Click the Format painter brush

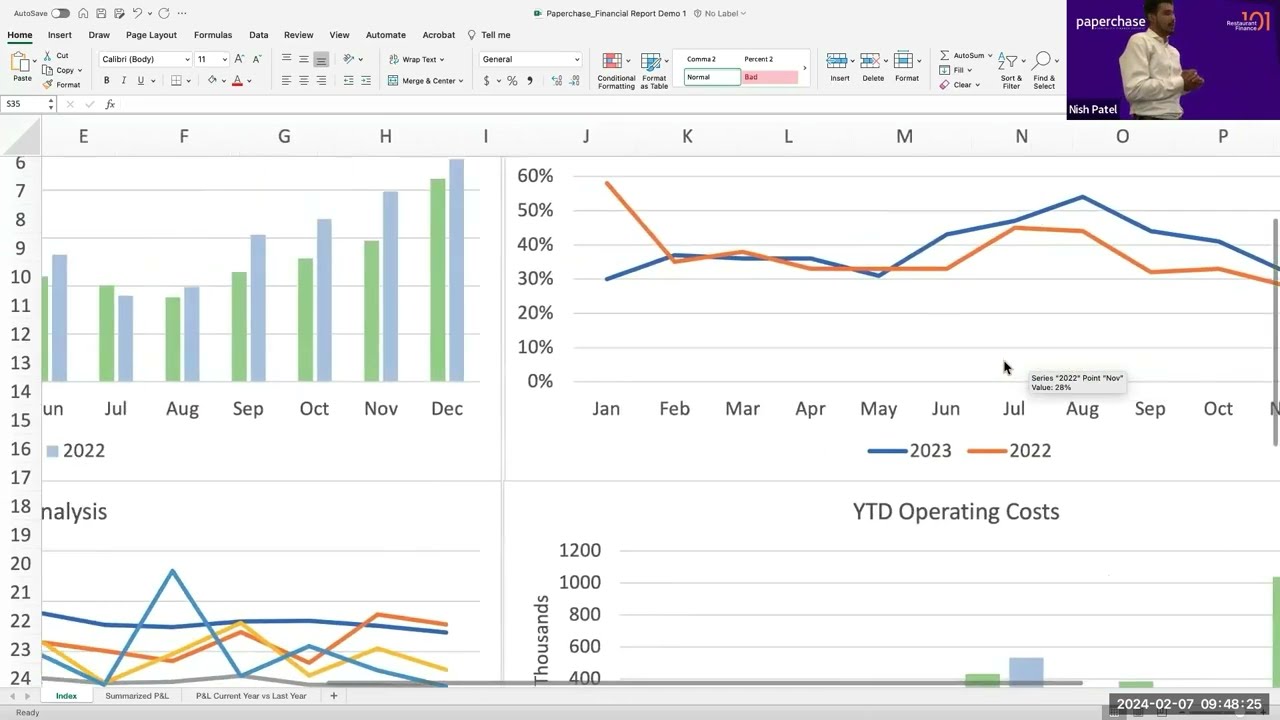click(x=61, y=84)
